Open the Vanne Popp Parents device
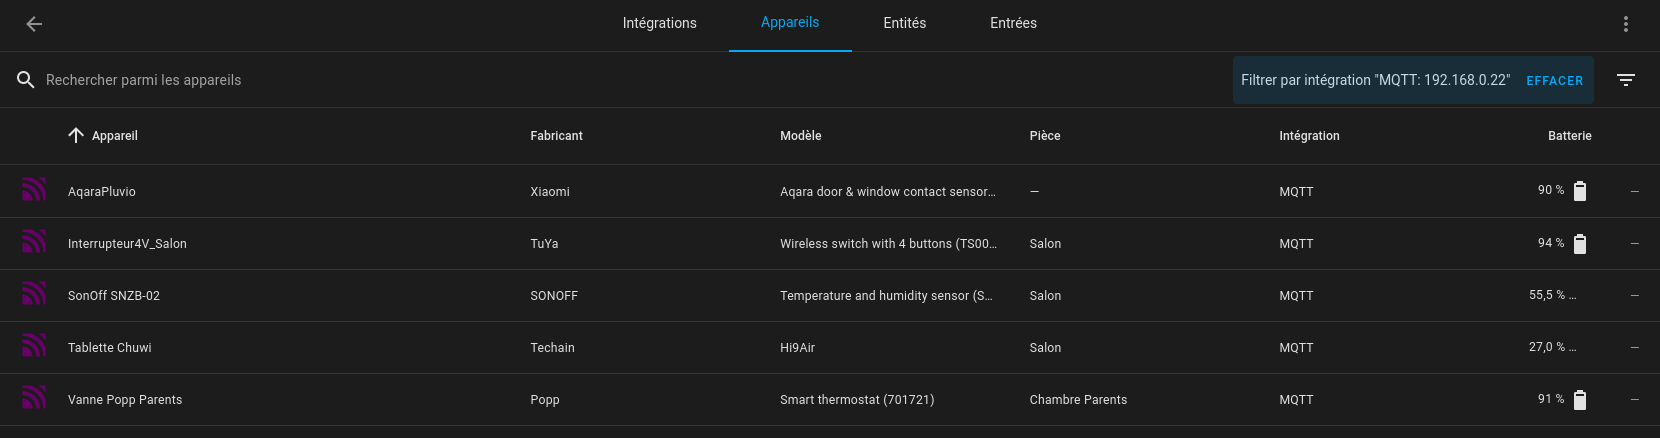1660x438 pixels. click(830, 399)
